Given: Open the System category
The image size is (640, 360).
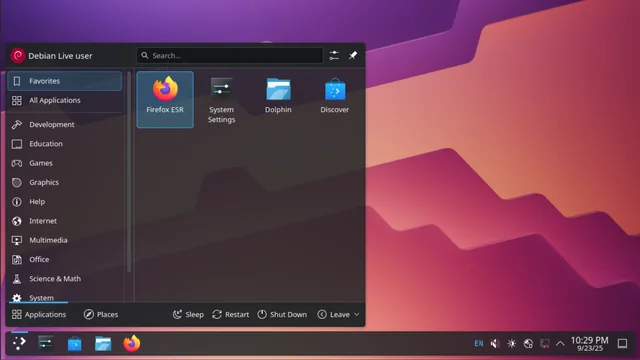Looking at the screenshot, I should click(x=64, y=296).
